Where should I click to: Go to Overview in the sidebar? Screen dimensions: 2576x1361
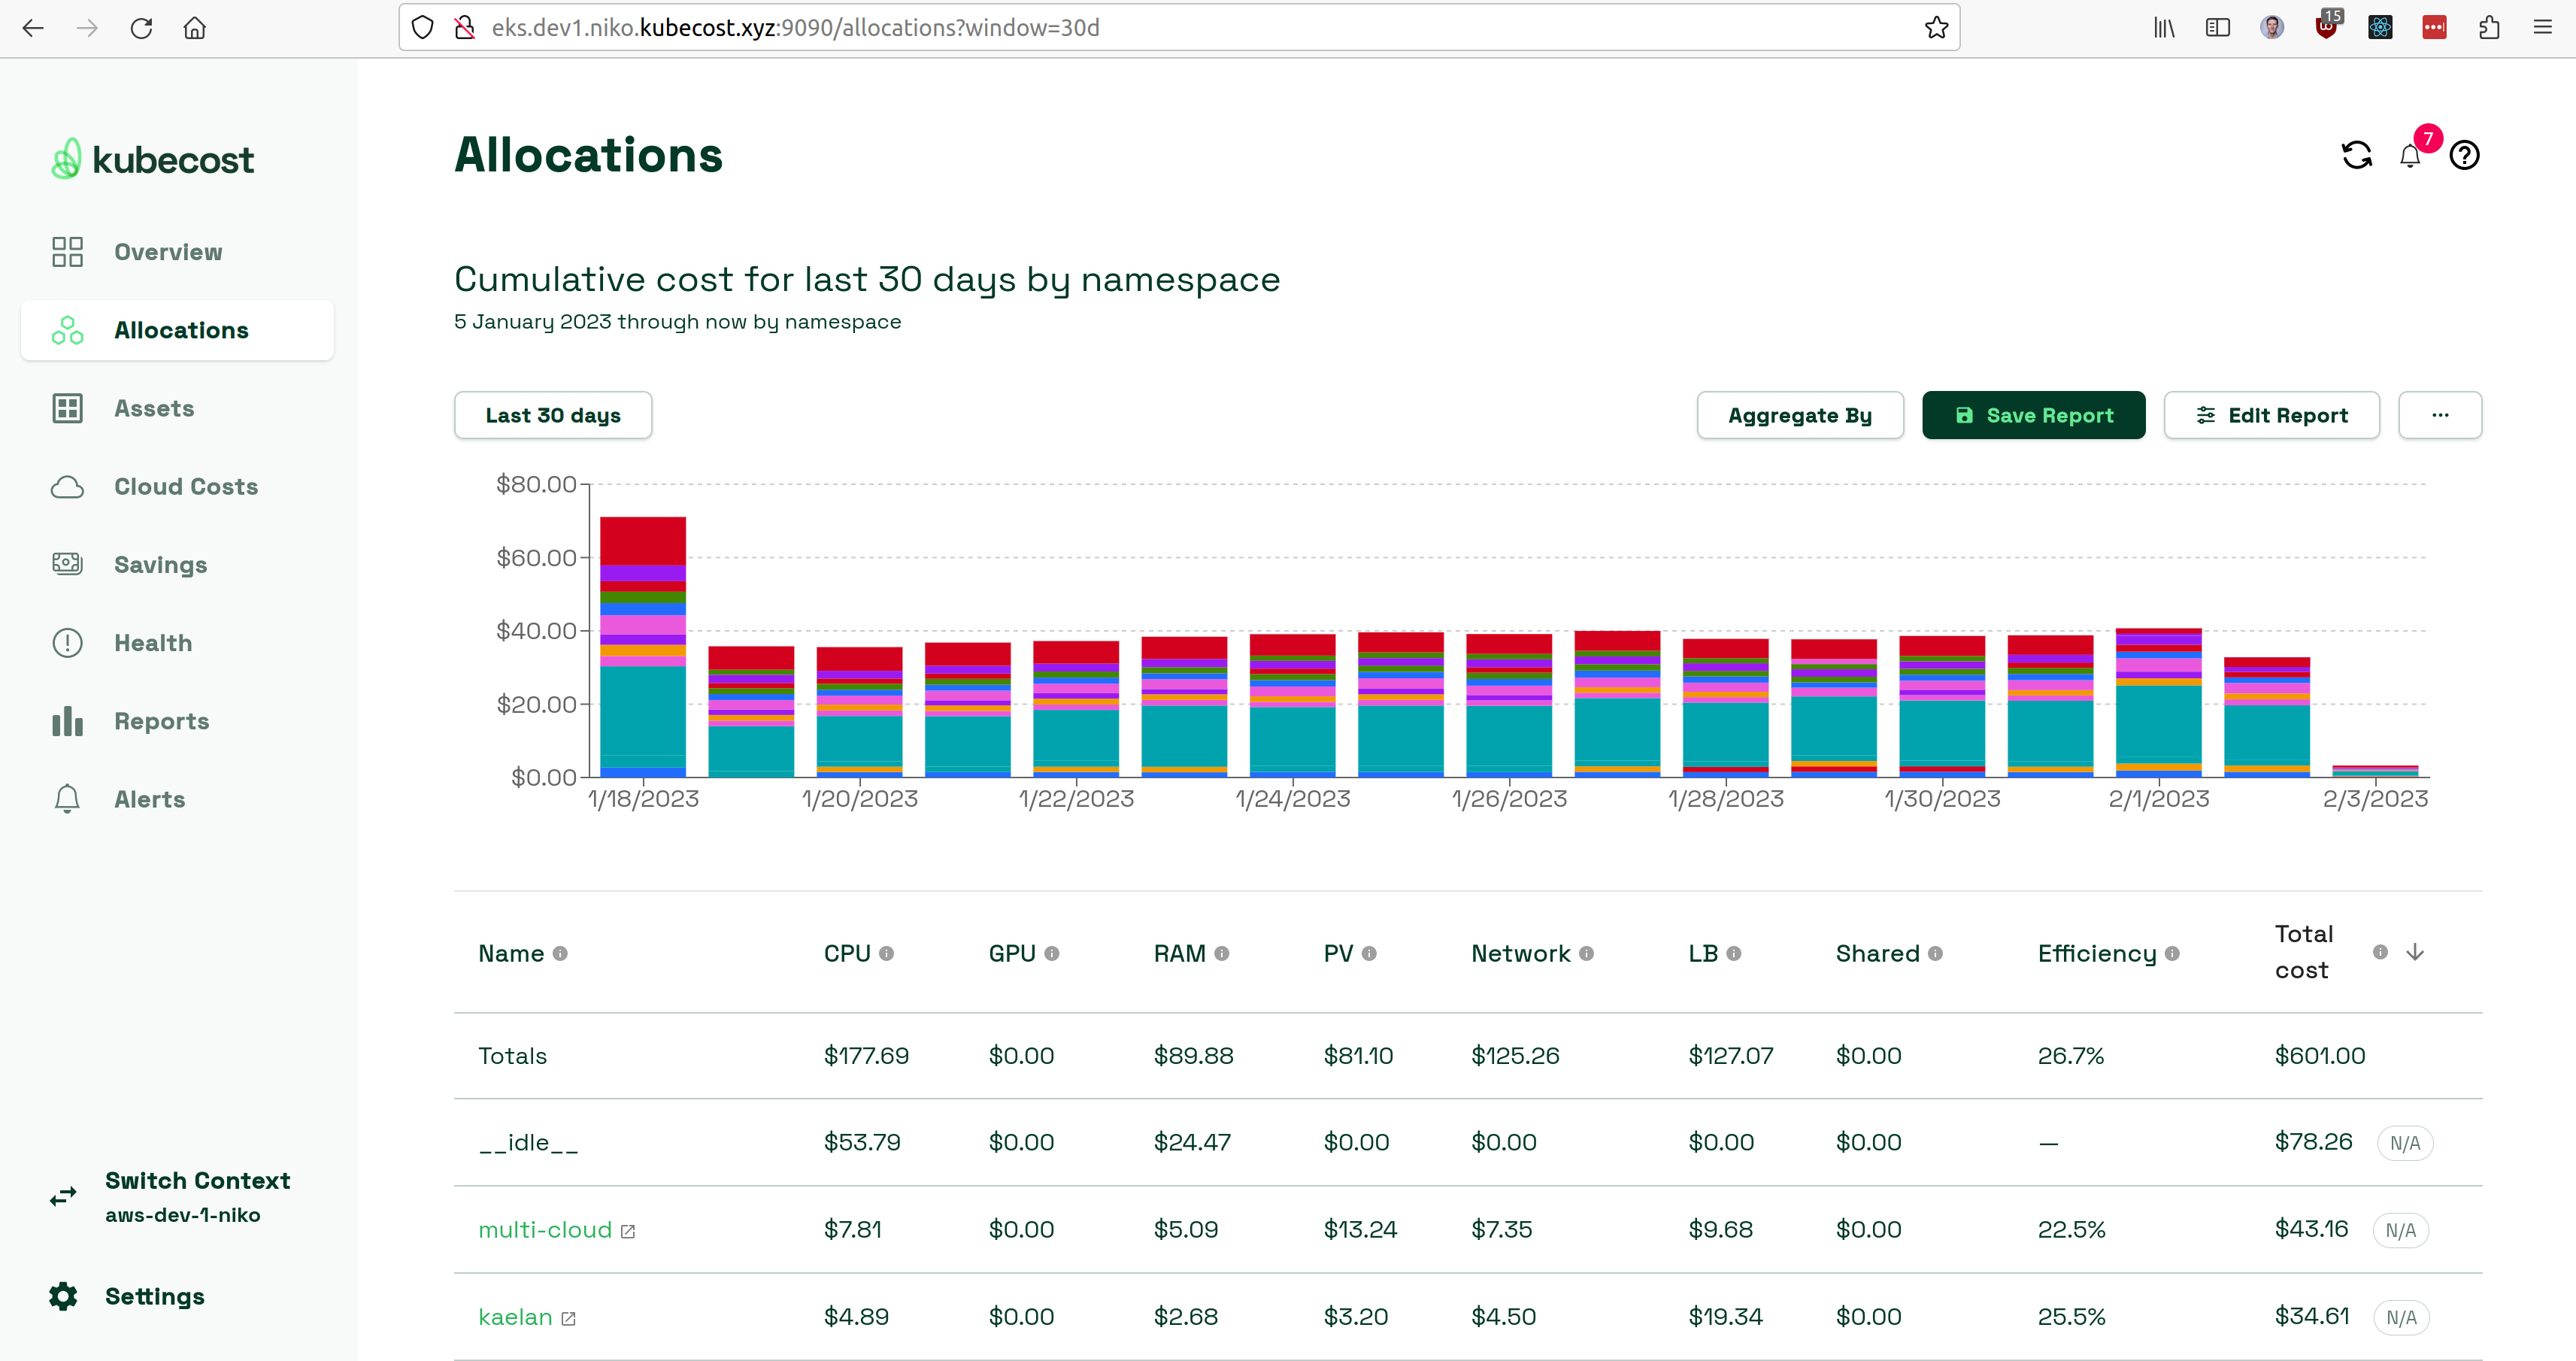click(x=177, y=252)
